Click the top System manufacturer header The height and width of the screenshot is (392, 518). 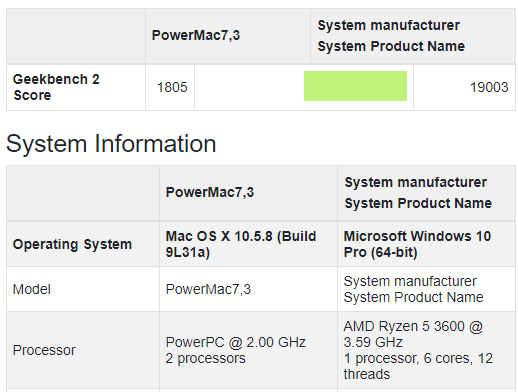coord(389,25)
